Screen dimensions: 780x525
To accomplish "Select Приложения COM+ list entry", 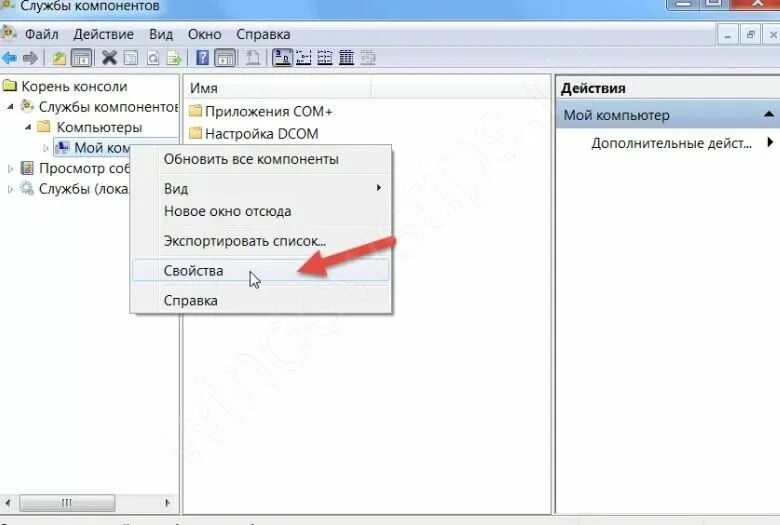I will (269, 111).
